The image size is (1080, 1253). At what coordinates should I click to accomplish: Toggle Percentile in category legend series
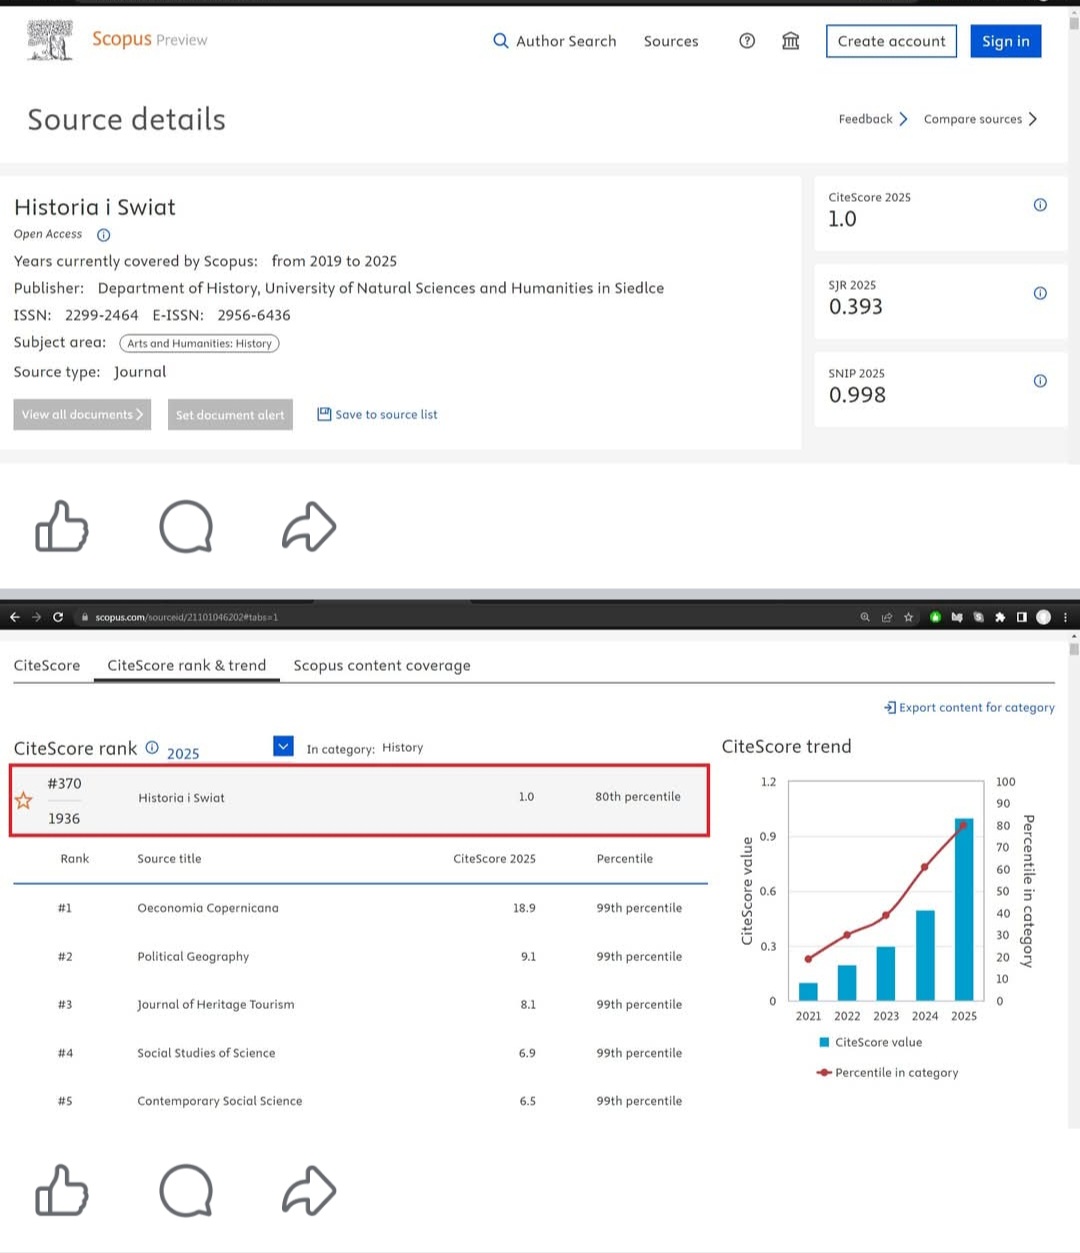coord(888,1072)
